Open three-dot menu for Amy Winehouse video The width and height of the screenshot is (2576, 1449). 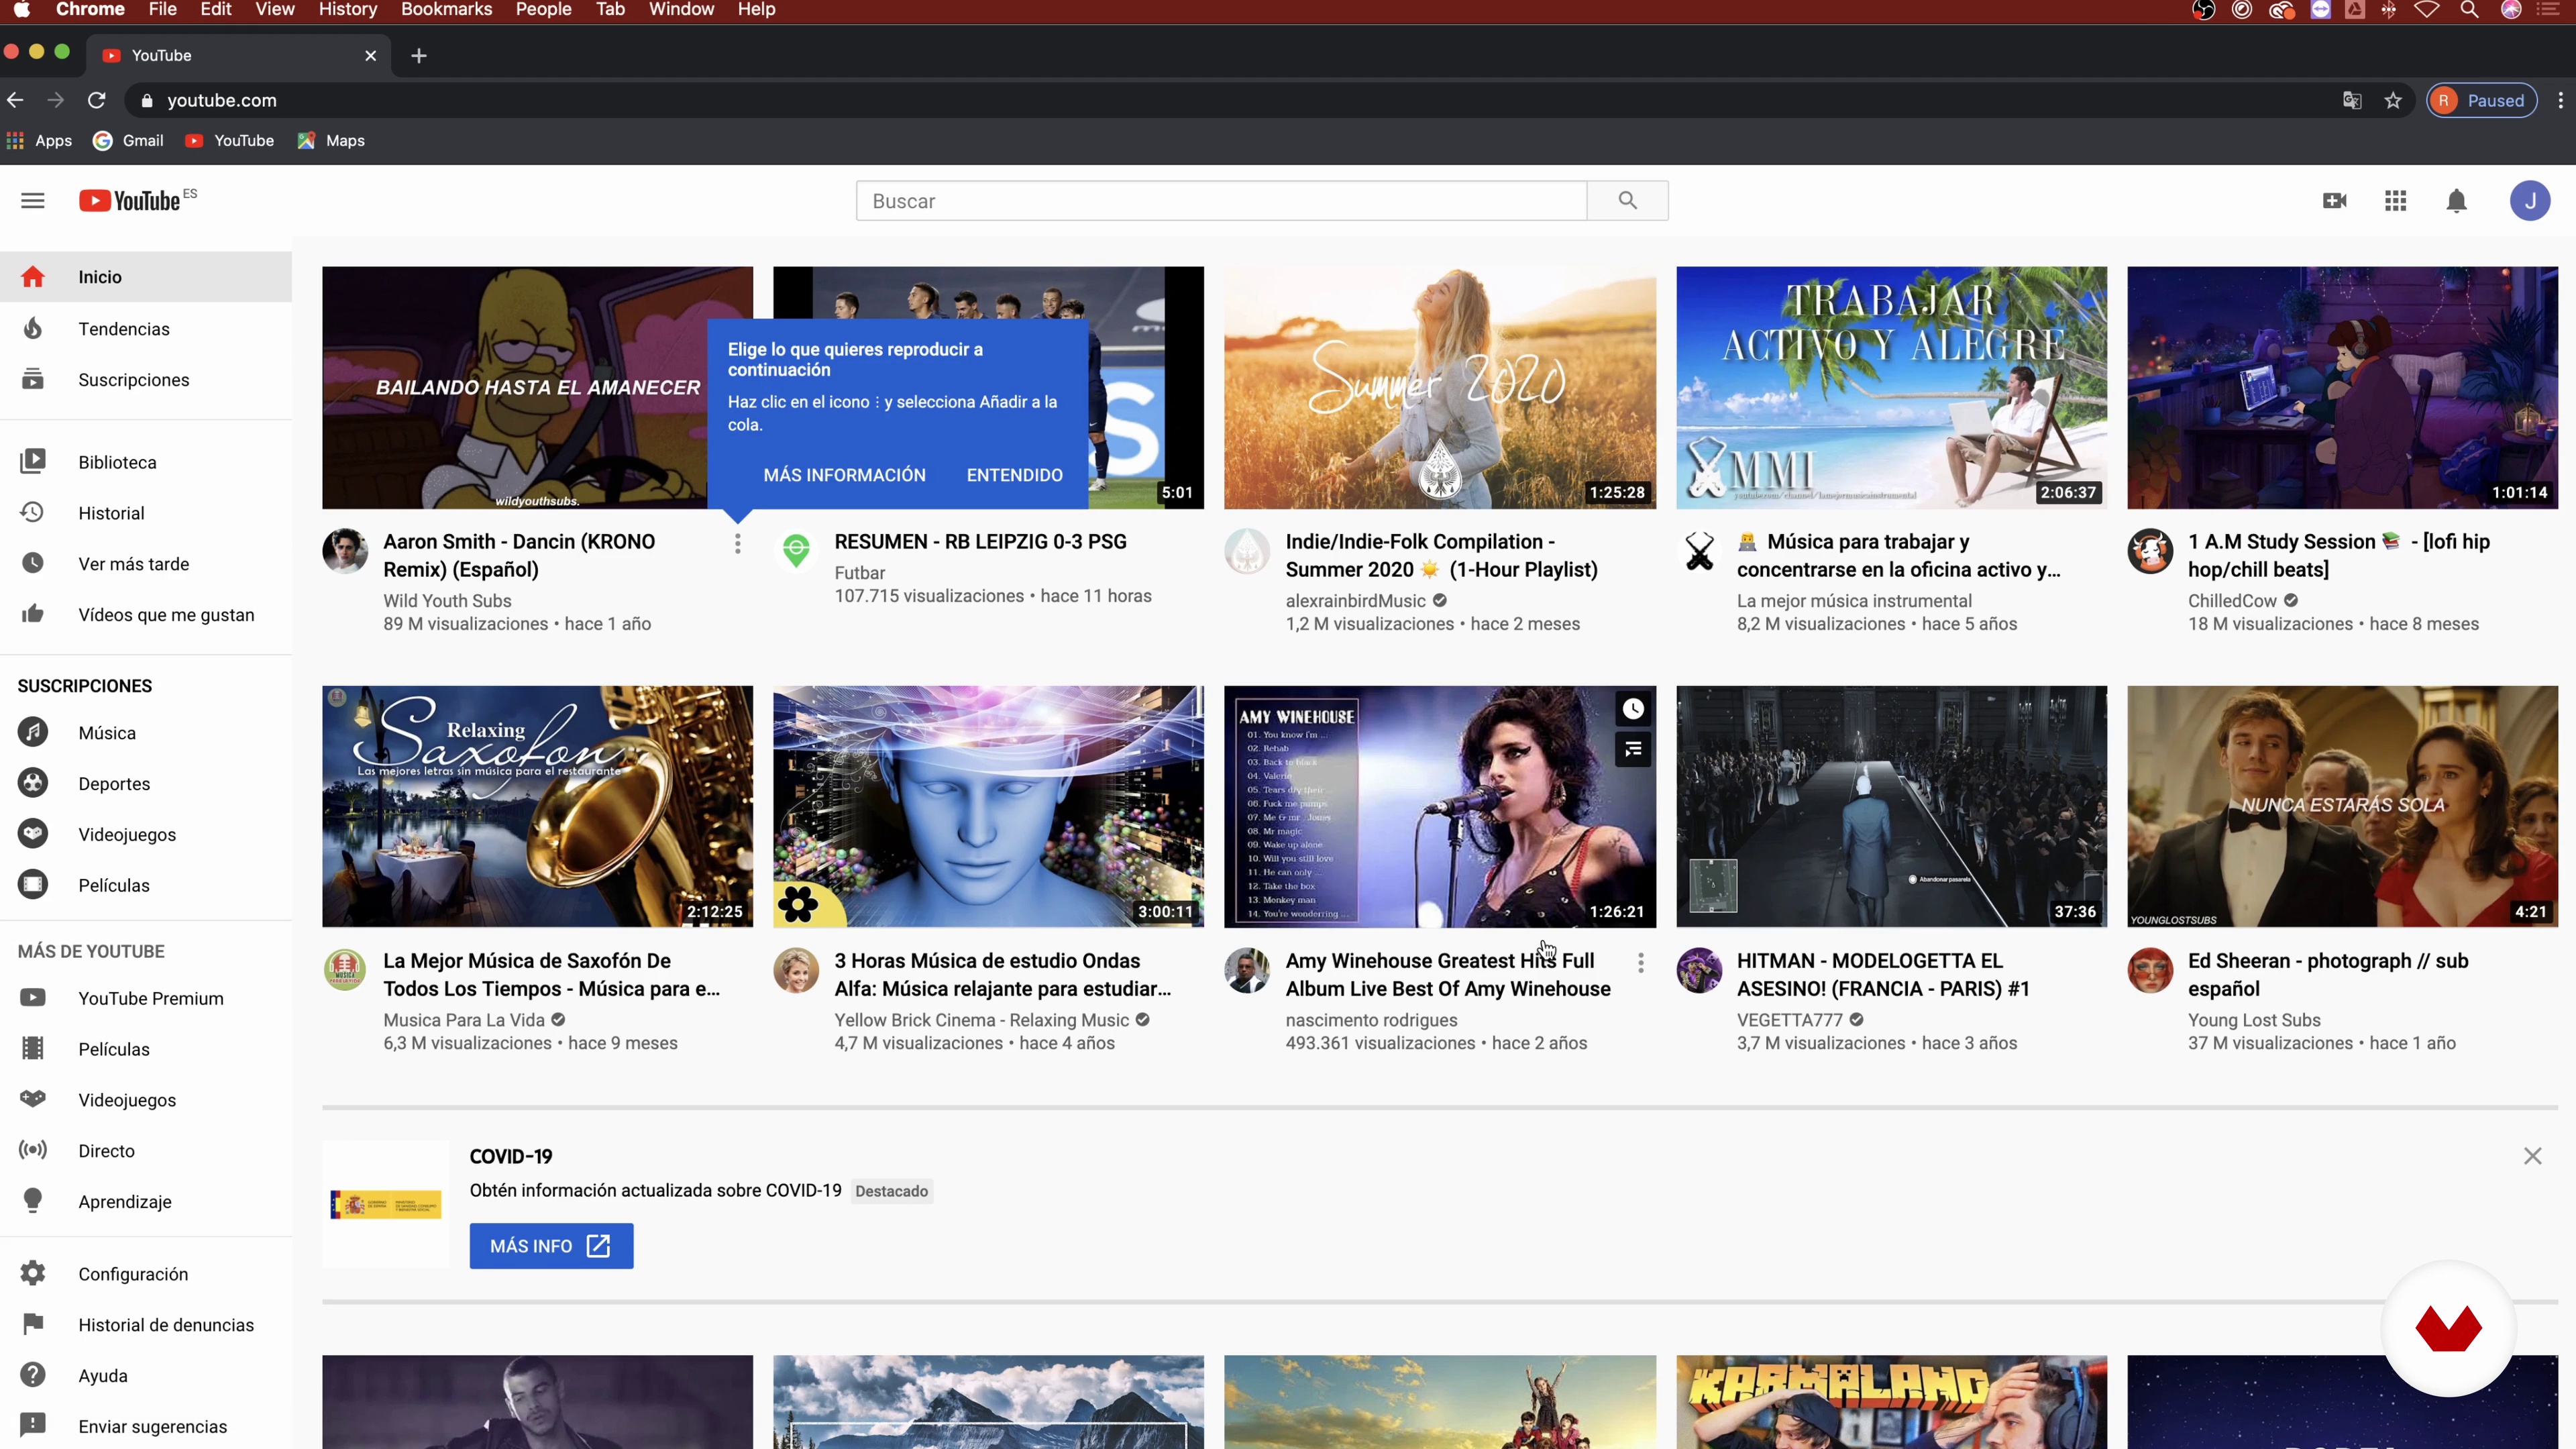click(x=1640, y=962)
